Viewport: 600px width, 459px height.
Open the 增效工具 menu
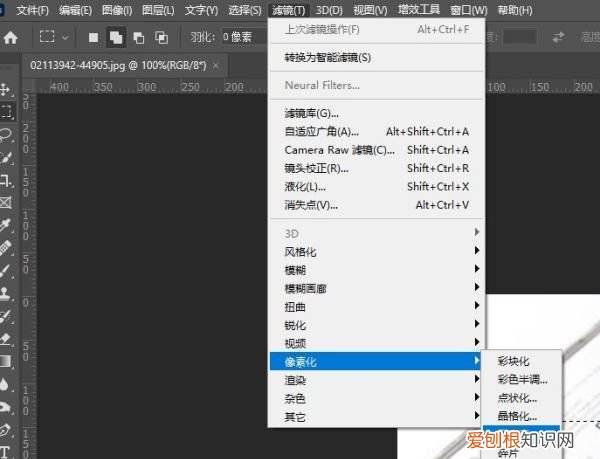[x=419, y=9]
